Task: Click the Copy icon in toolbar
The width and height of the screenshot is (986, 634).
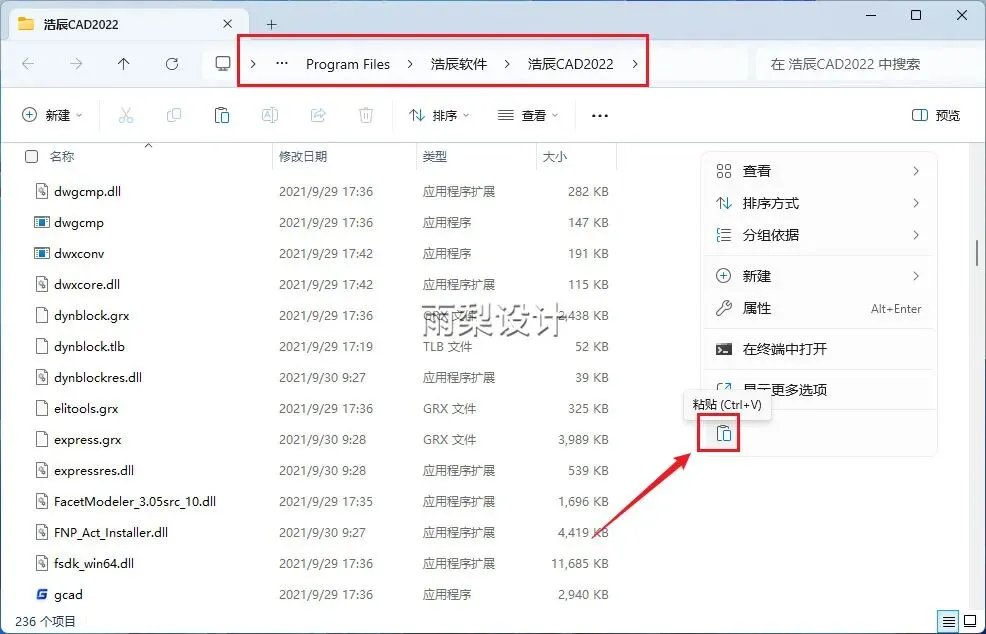Action: point(174,115)
